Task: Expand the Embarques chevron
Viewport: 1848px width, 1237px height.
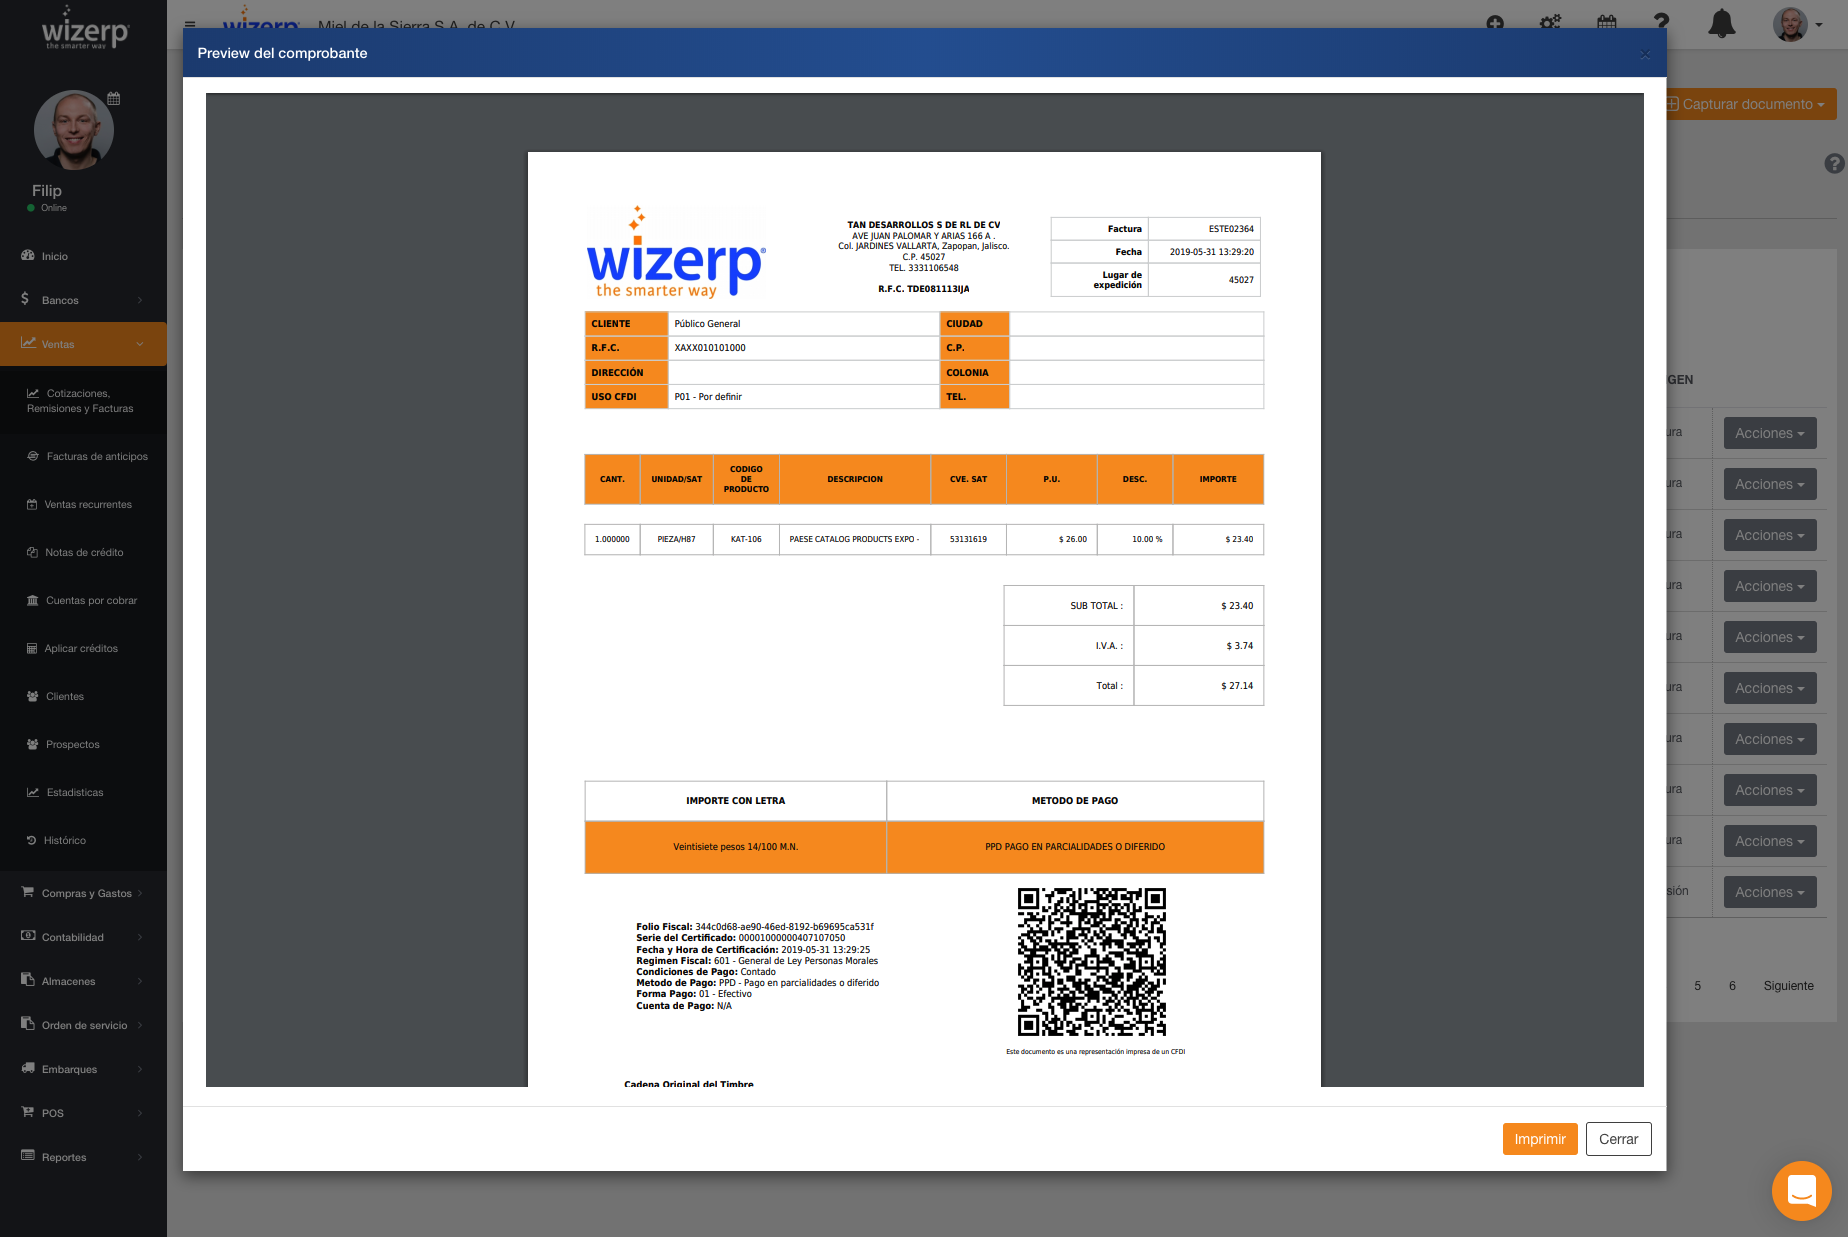Action: (x=140, y=1069)
